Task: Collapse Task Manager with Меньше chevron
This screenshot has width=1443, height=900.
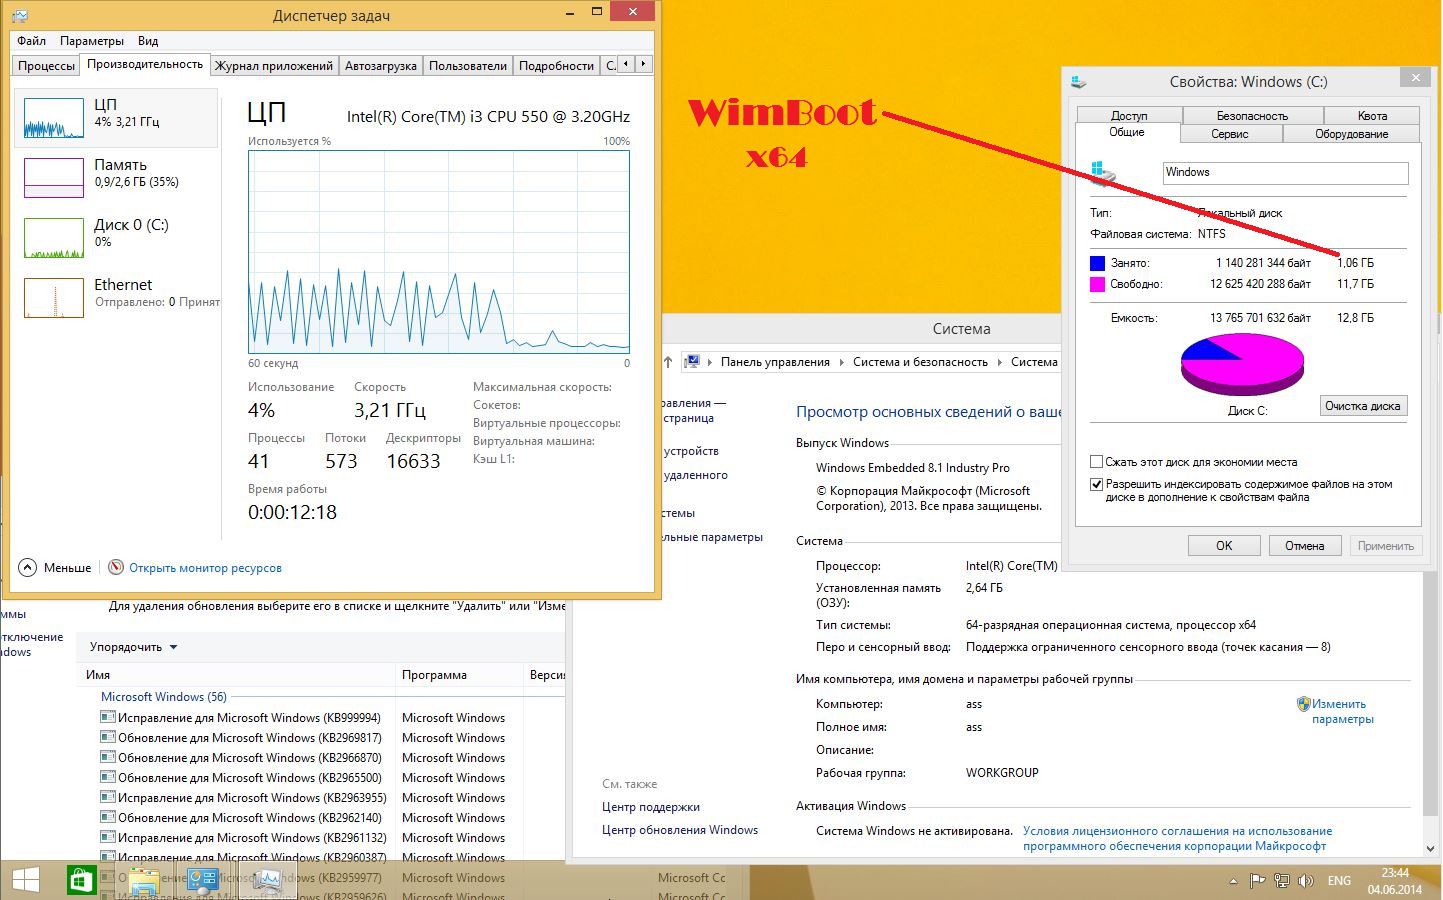Action: 27,567
